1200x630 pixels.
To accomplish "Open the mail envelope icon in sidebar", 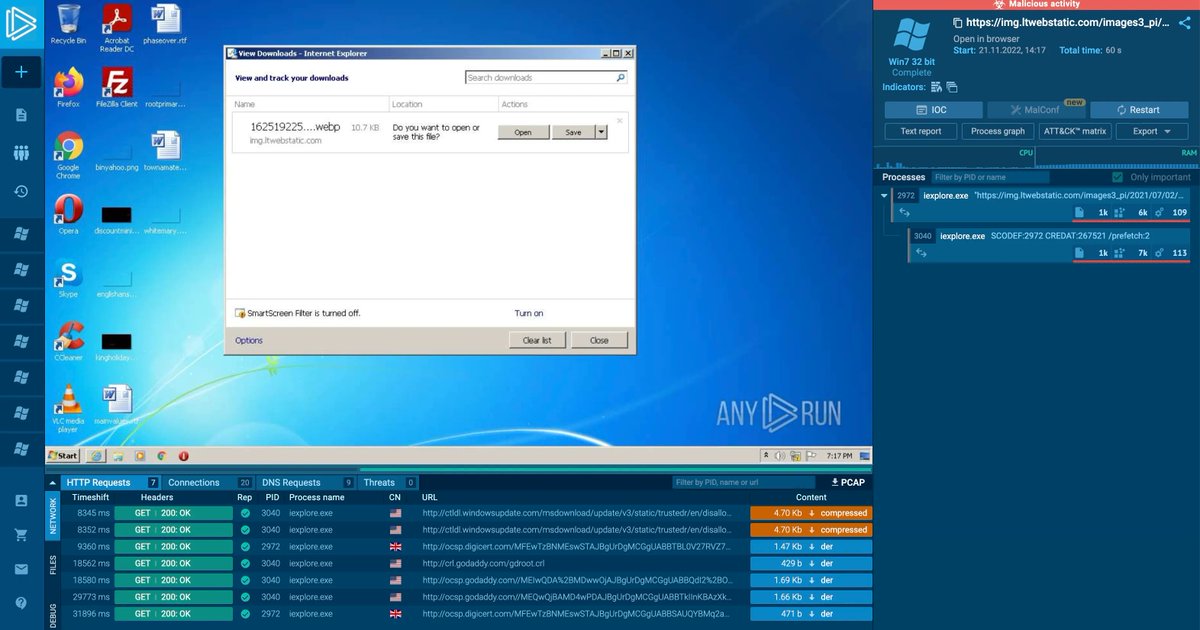I will pyautogui.click(x=21, y=569).
